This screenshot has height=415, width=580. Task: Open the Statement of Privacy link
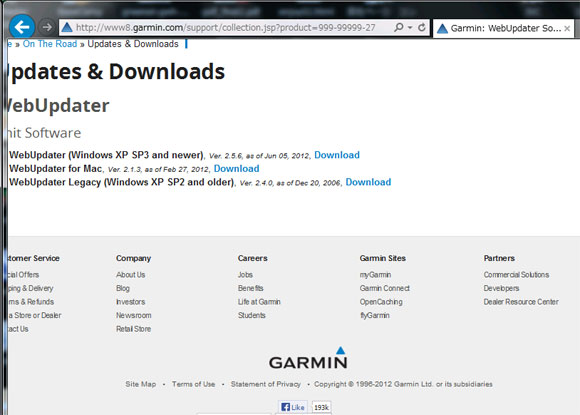tap(266, 384)
